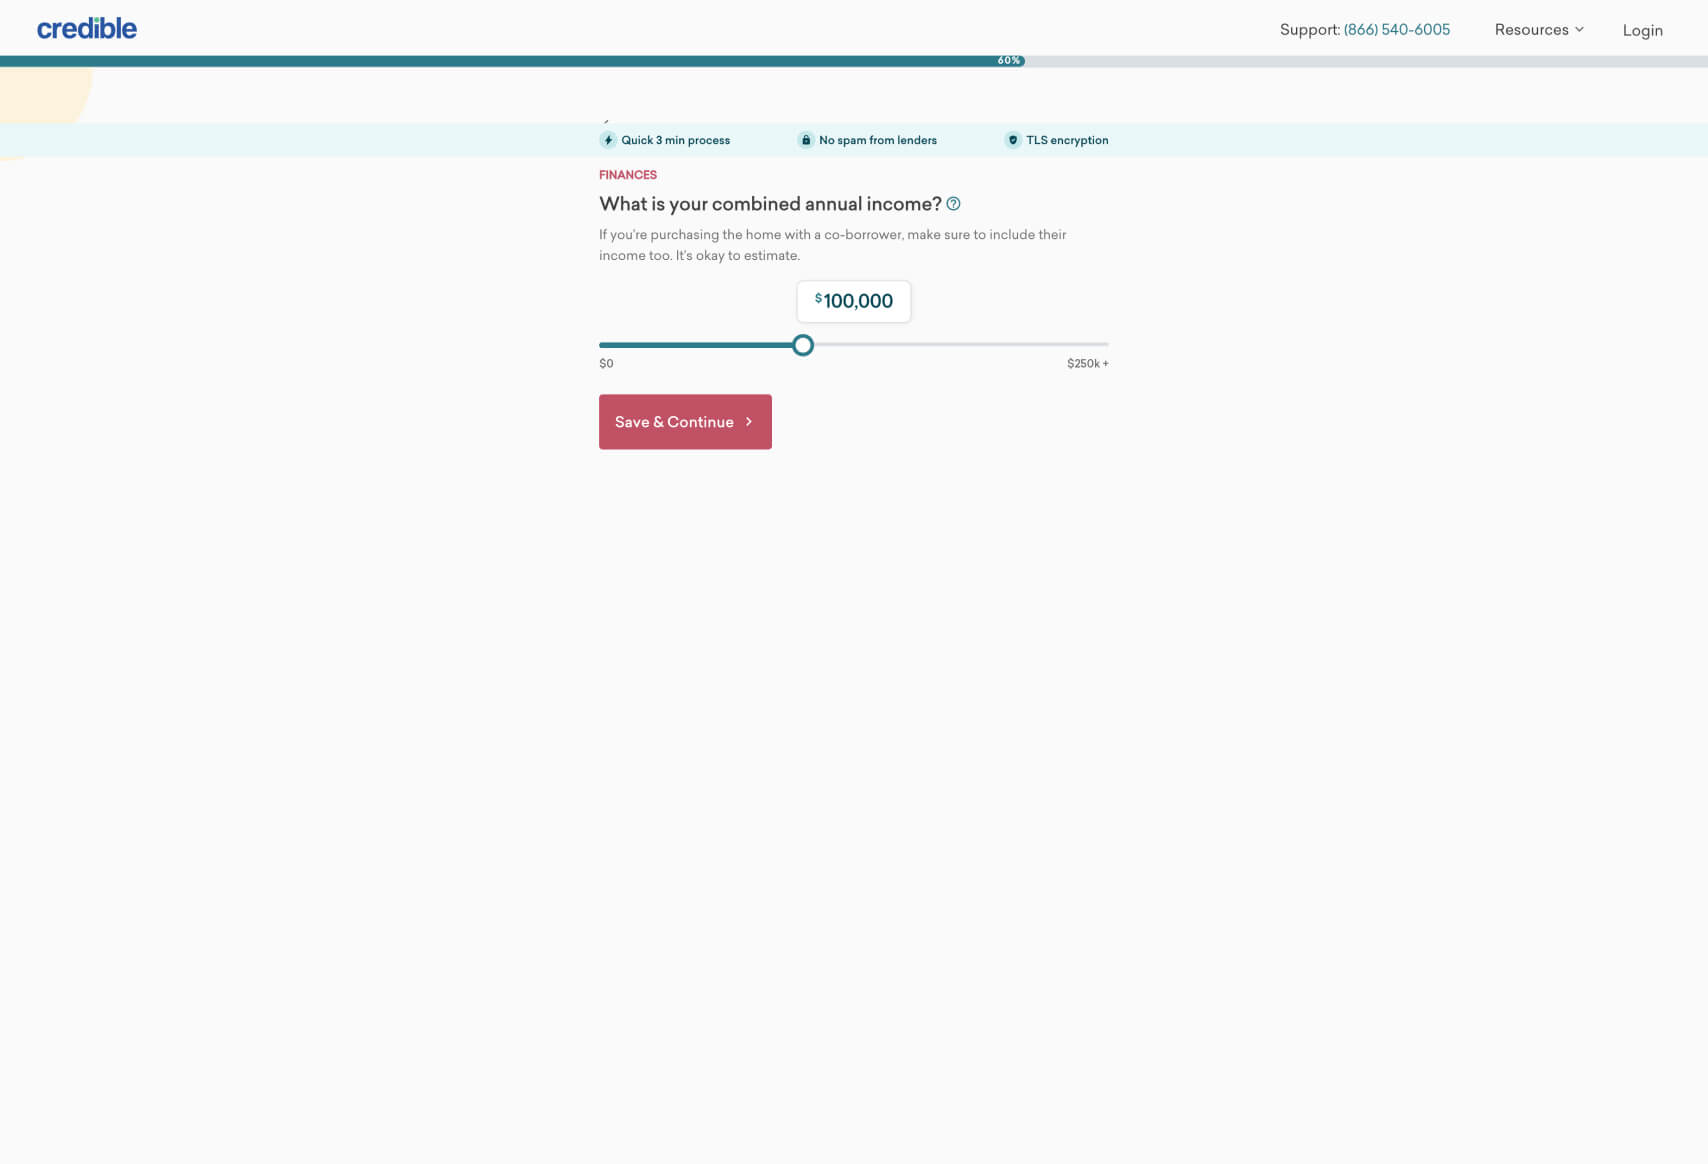Click the income slider handle
The height and width of the screenshot is (1164, 1708).
pyautogui.click(x=803, y=345)
